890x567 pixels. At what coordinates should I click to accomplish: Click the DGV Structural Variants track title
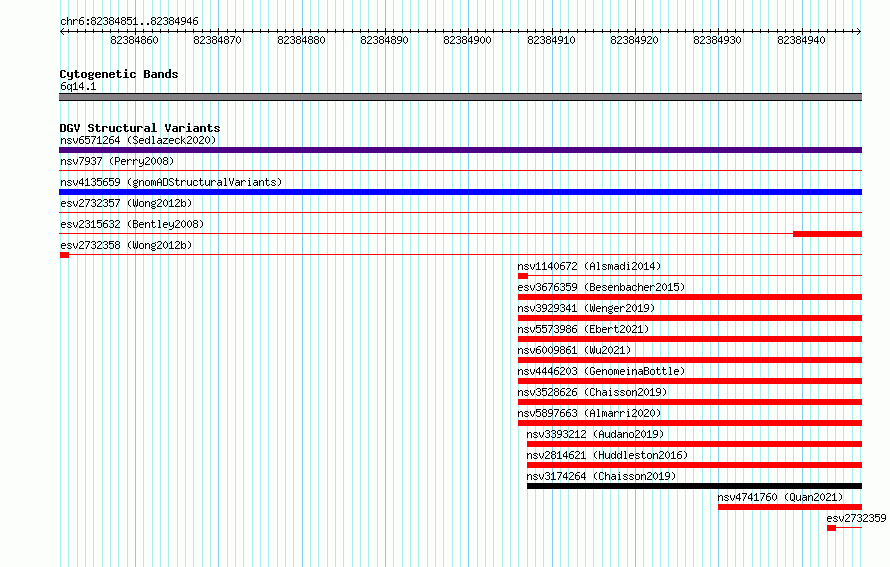point(140,128)
